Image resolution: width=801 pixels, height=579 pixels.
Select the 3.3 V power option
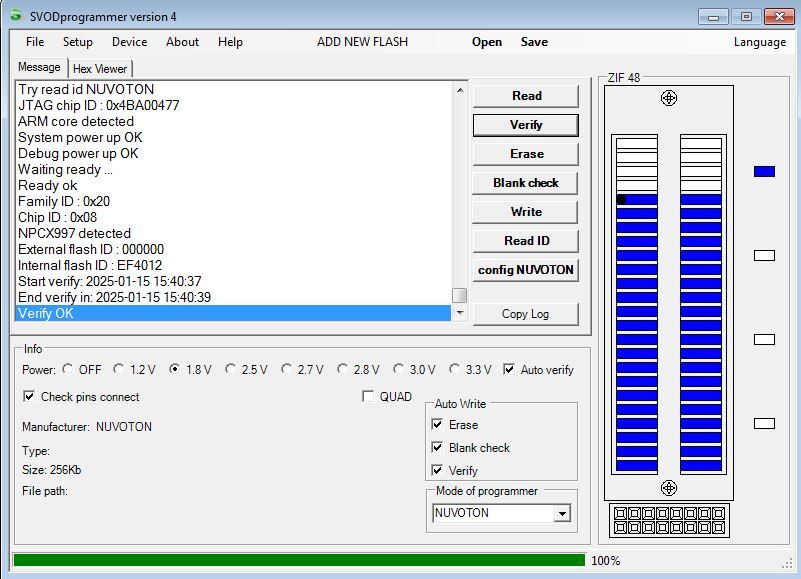pos(455,369)
